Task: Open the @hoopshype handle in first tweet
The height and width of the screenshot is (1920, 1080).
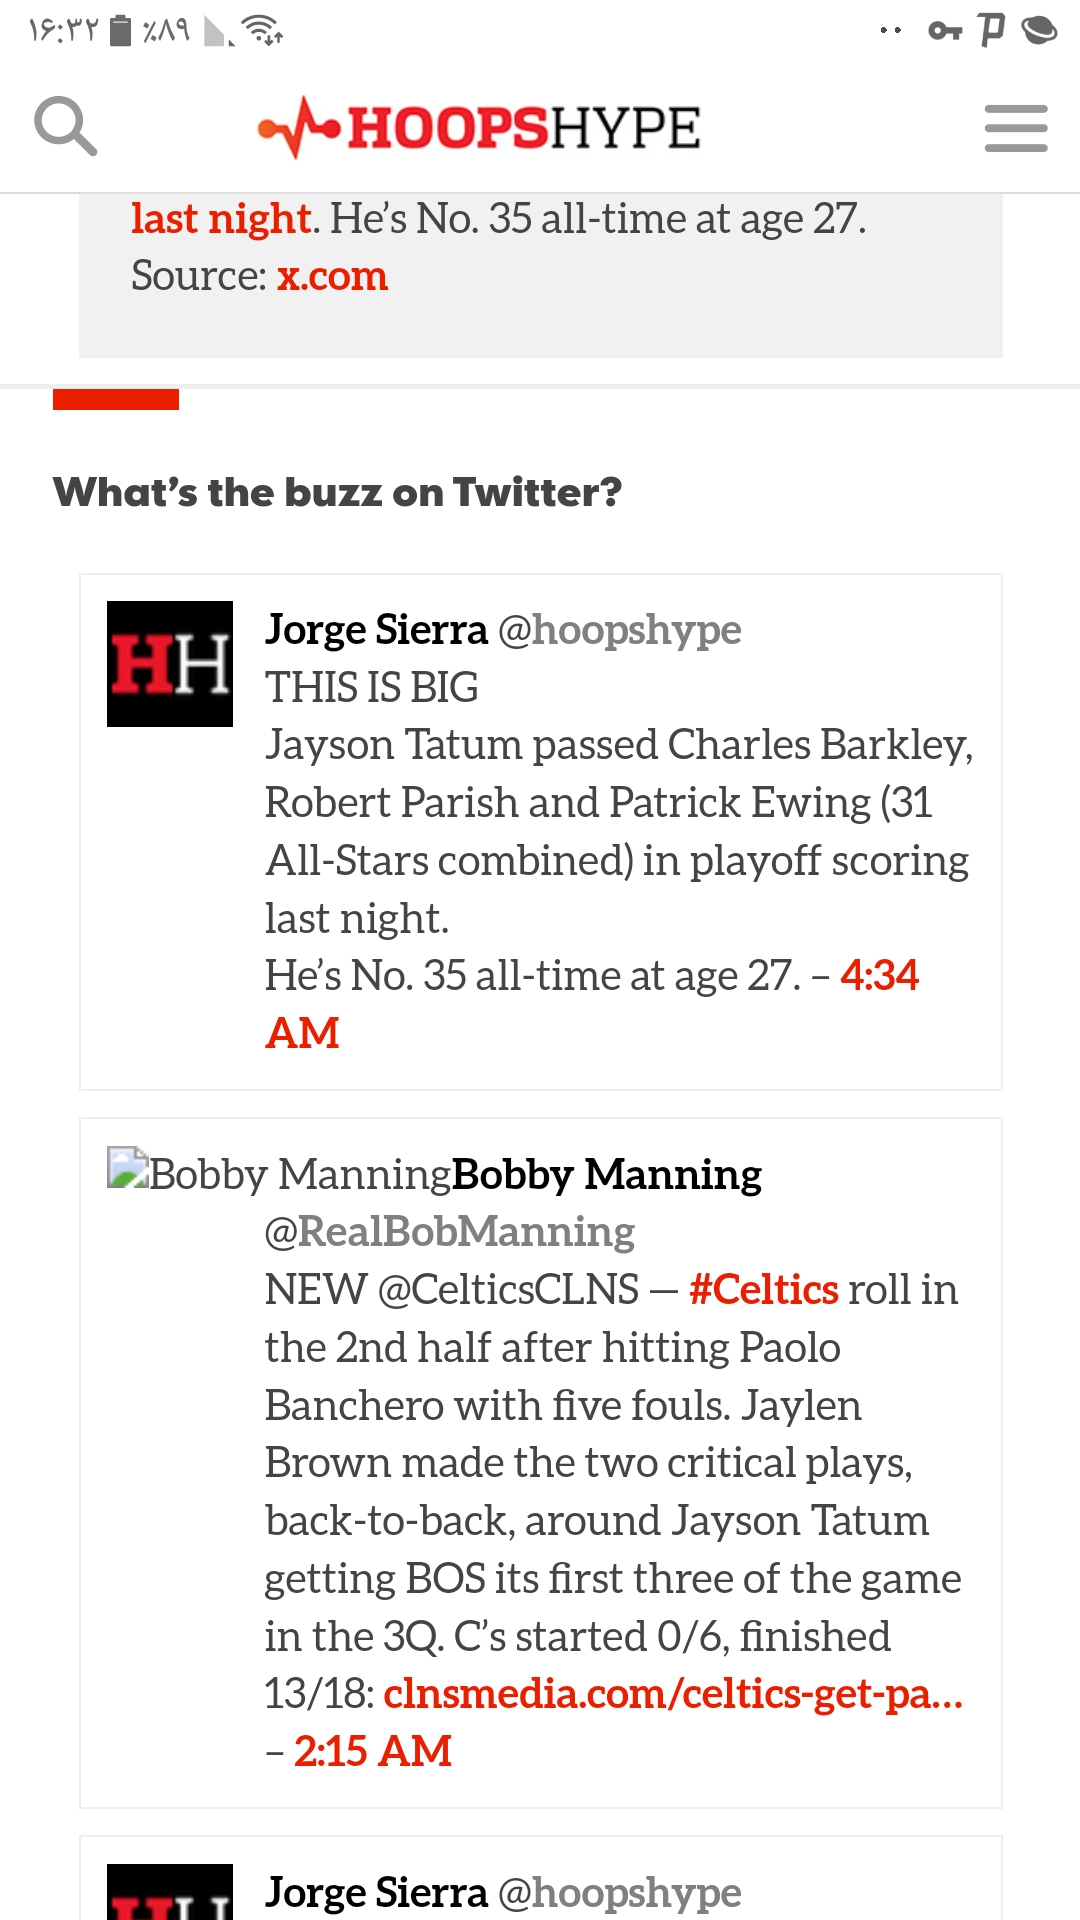Action: 619,630
